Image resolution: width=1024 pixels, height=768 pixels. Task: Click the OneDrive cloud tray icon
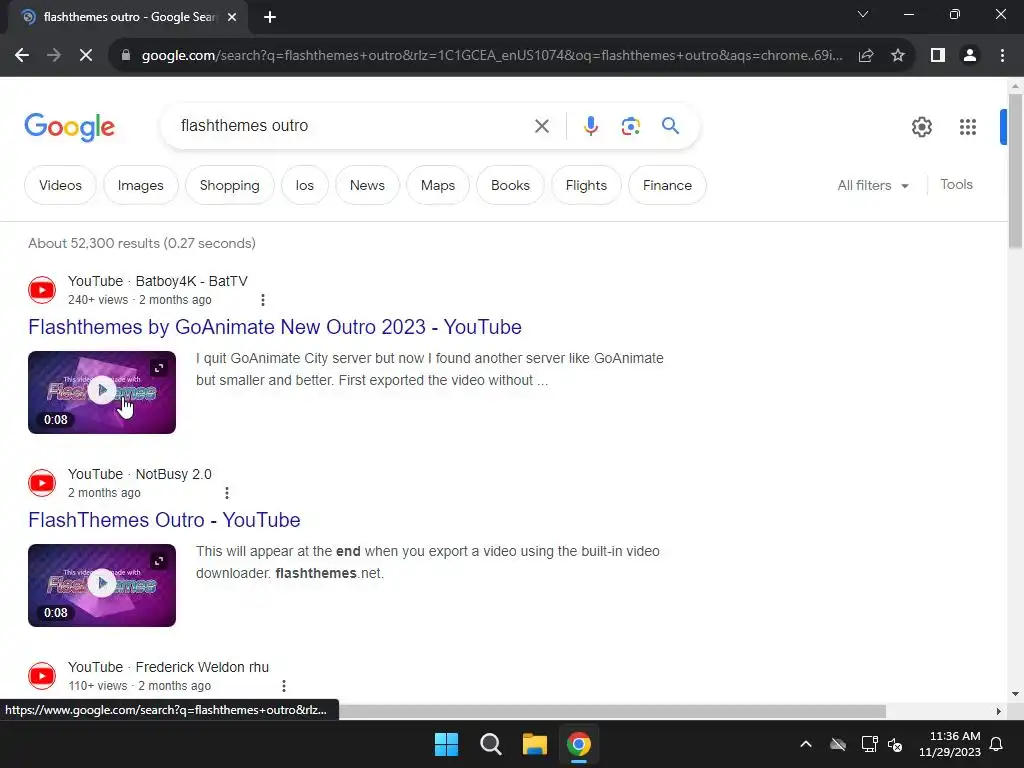tap(838, 744)
